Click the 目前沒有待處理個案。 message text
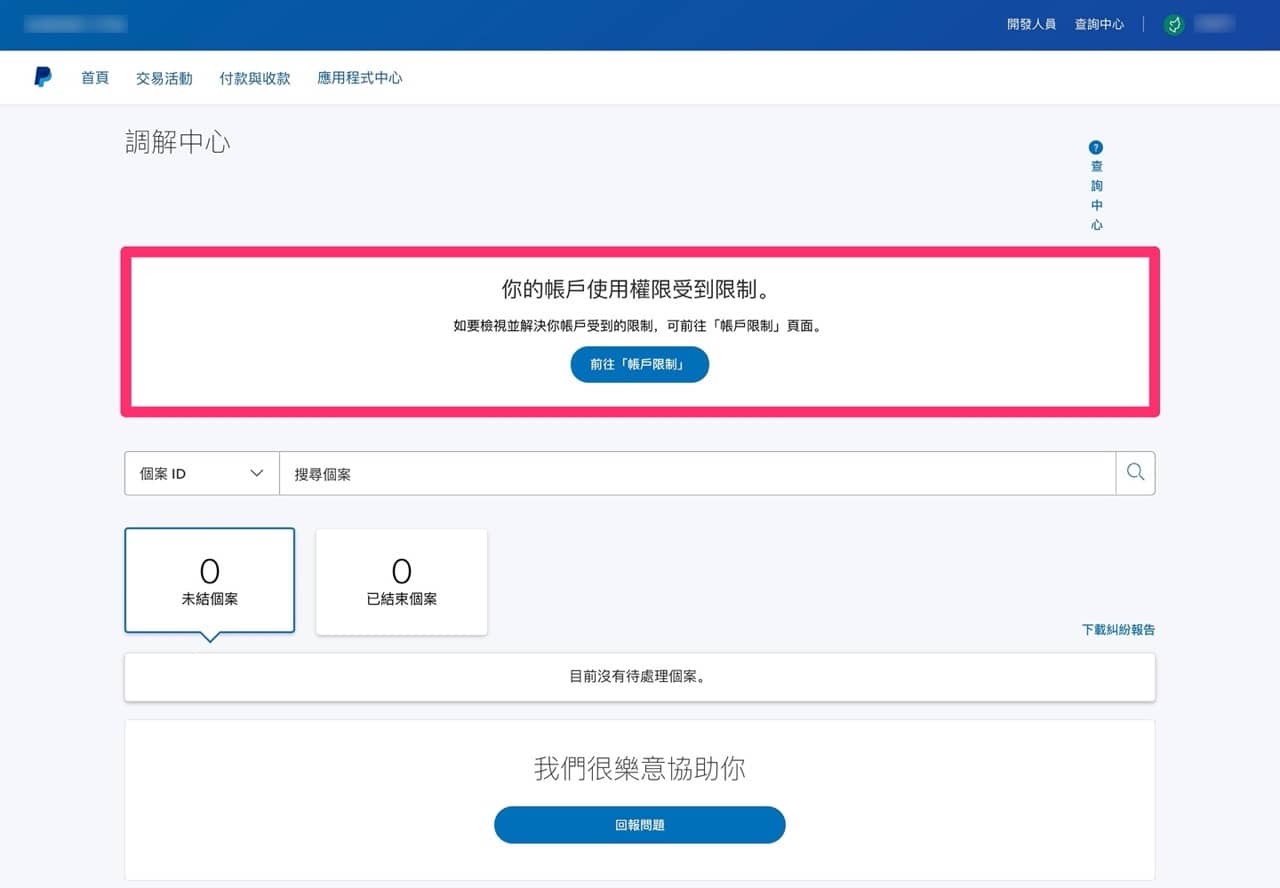Viewport: 1280px width, 888px height. (x=640, y=677)
